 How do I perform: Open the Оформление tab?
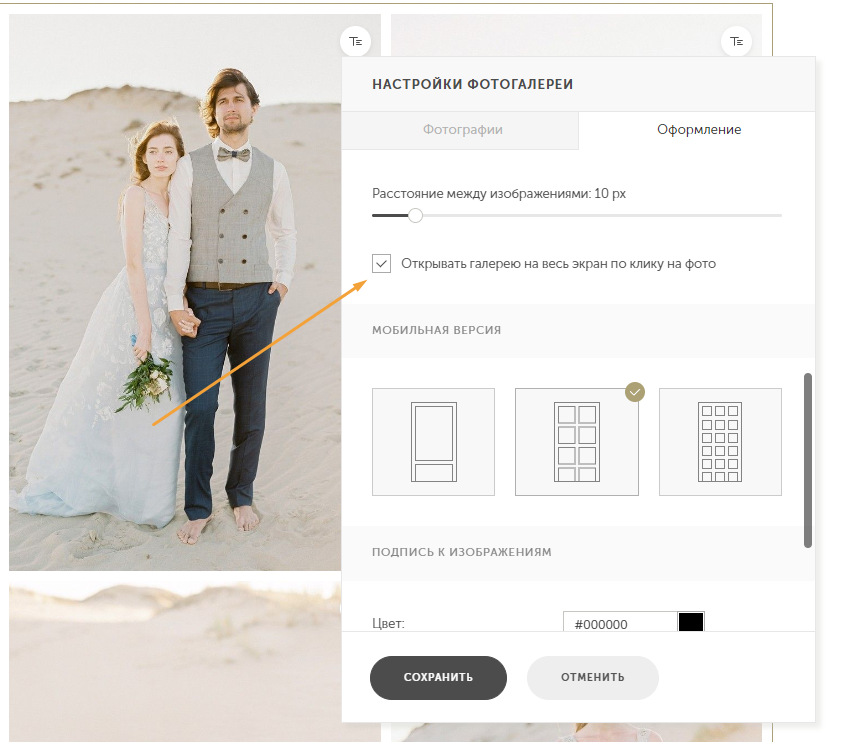click(698, 130)
